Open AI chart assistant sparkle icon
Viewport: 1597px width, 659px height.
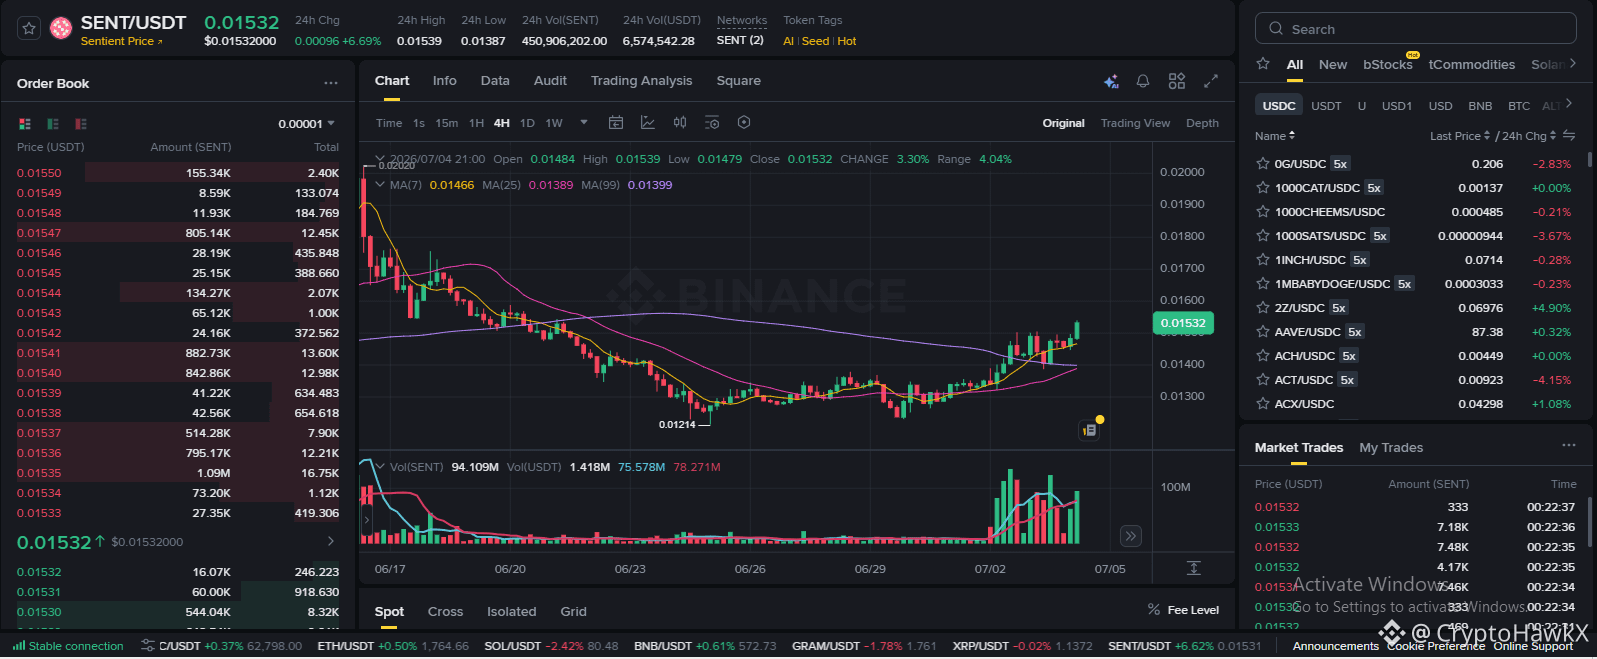pos(1111,81)
